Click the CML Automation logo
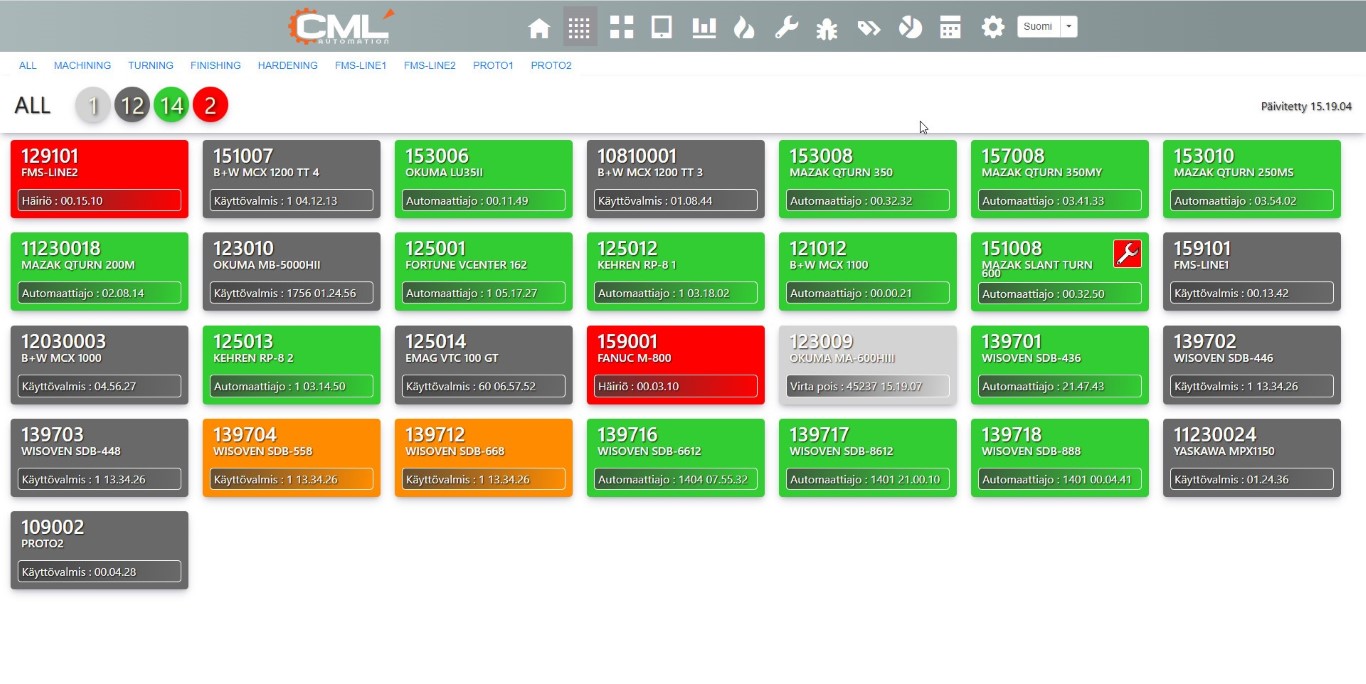The height and width of the screenshot is (684, 1366). coord(341,27)
